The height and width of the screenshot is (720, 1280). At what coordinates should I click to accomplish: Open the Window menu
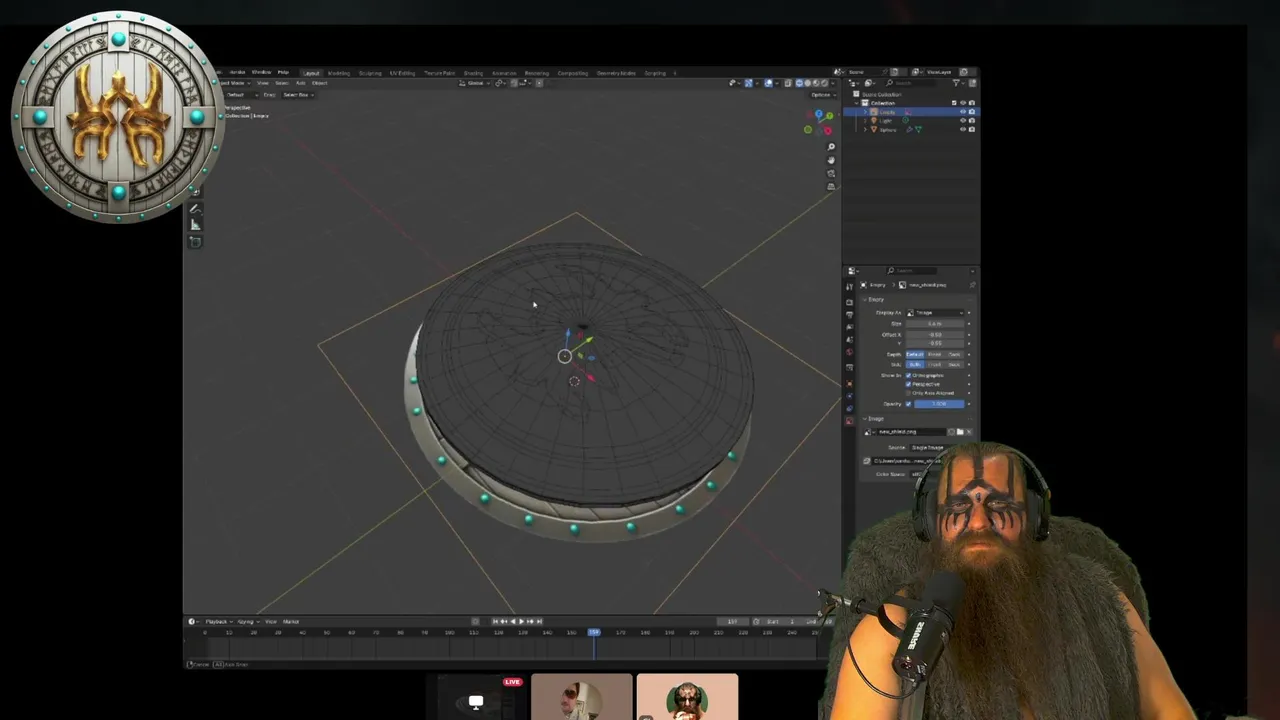coord(261,72)
